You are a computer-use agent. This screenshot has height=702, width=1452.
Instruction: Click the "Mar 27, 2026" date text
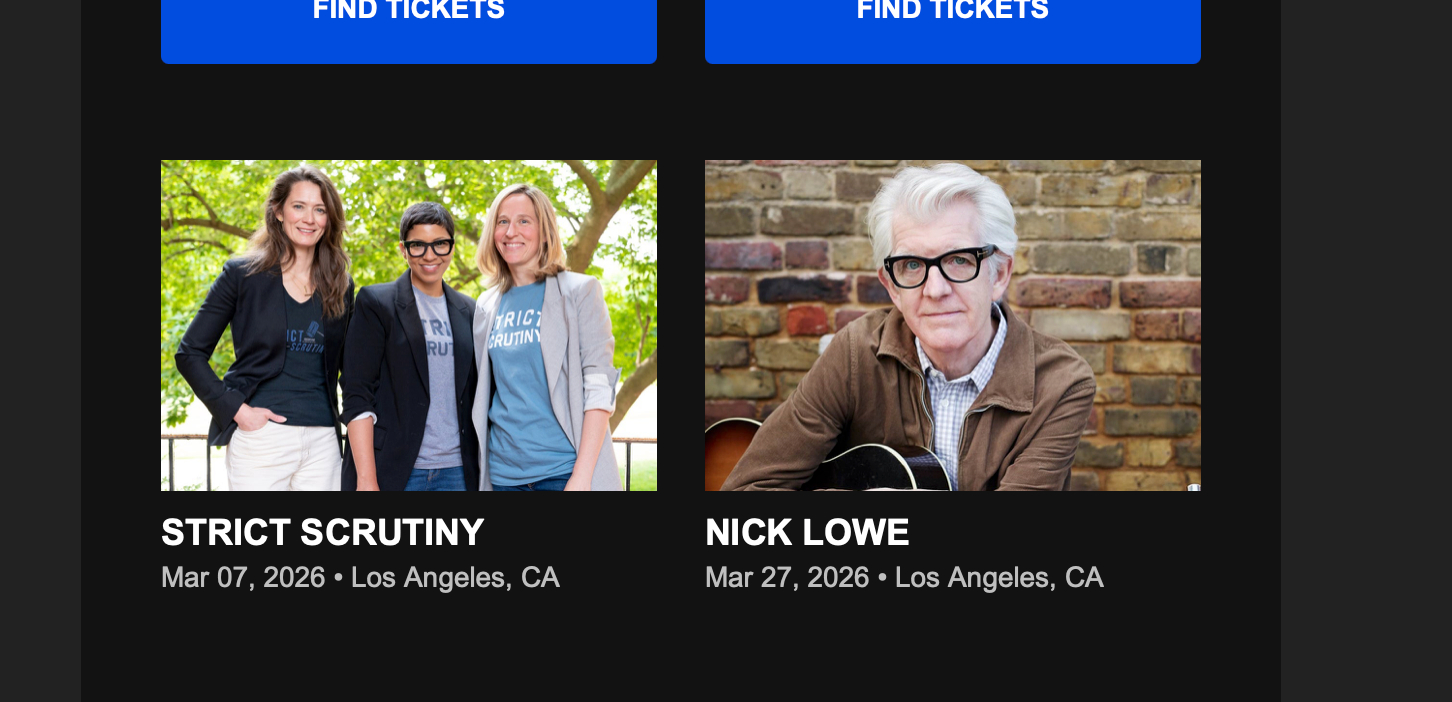point(787,577)
